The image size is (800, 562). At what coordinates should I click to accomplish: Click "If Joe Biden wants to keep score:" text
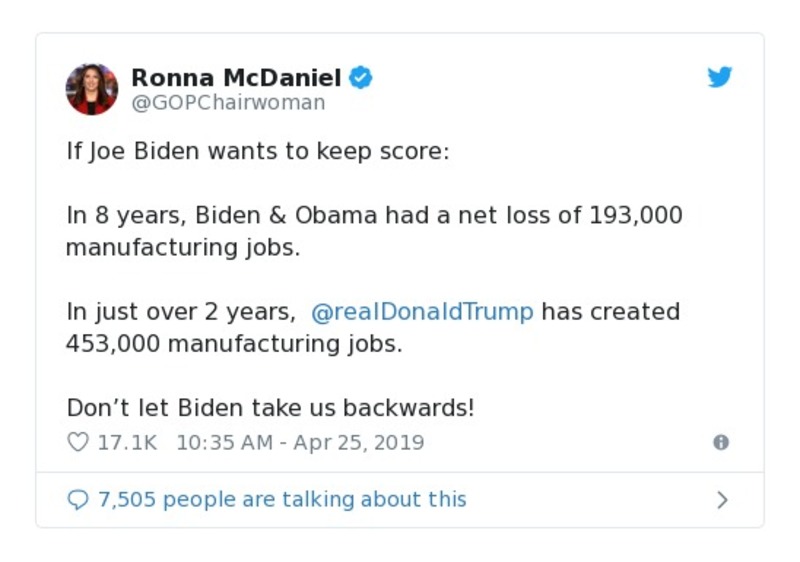click(x=258, y=154)
